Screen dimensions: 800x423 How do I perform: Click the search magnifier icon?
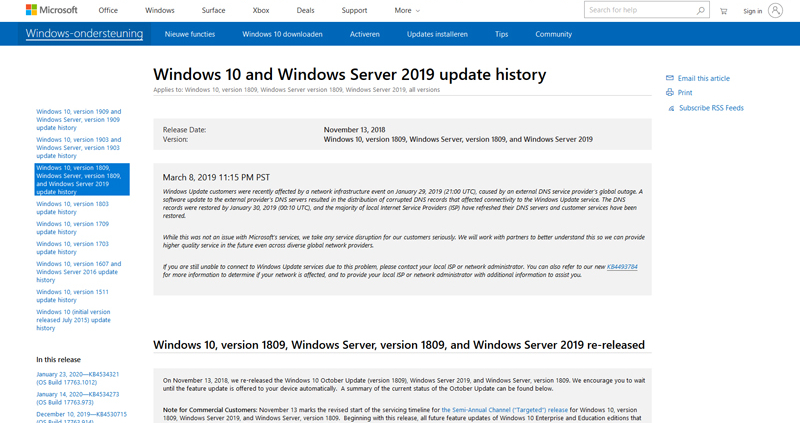coord(701,10)
